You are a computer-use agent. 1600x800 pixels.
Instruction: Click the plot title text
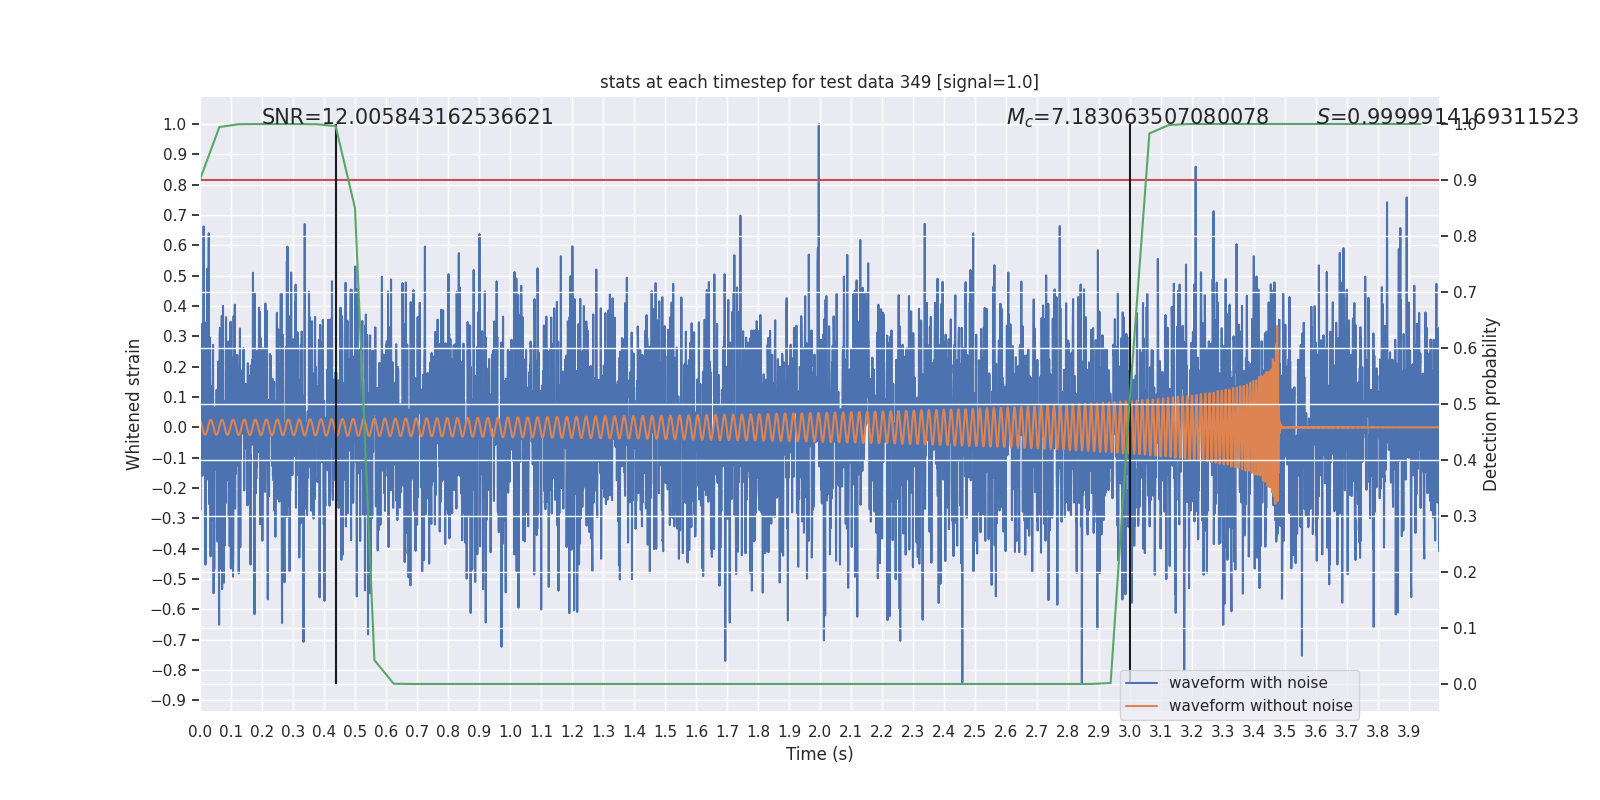tap(819, 82)
